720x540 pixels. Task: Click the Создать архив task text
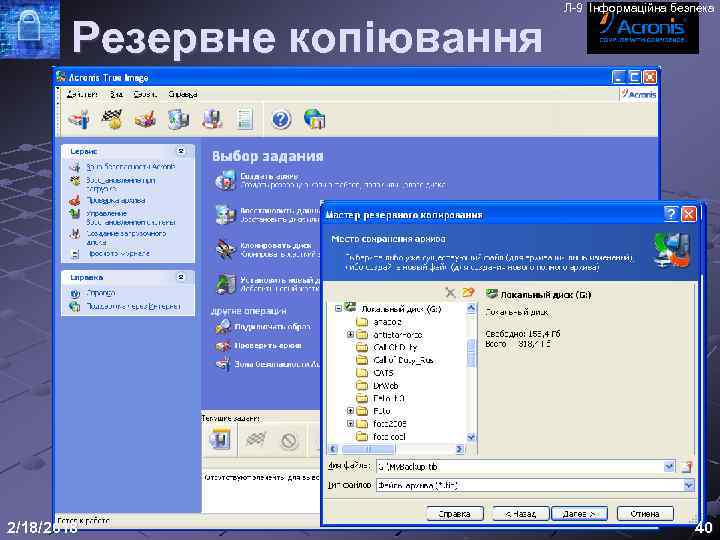click(269, 176)
